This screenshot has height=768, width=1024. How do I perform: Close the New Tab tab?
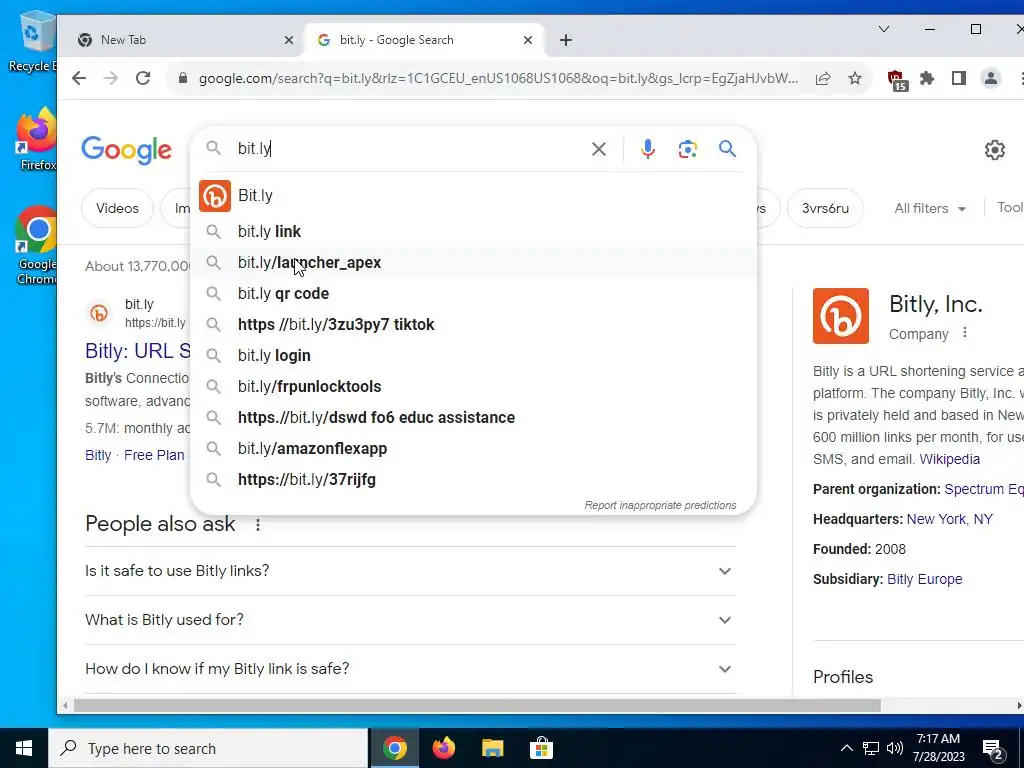[289, 40]
